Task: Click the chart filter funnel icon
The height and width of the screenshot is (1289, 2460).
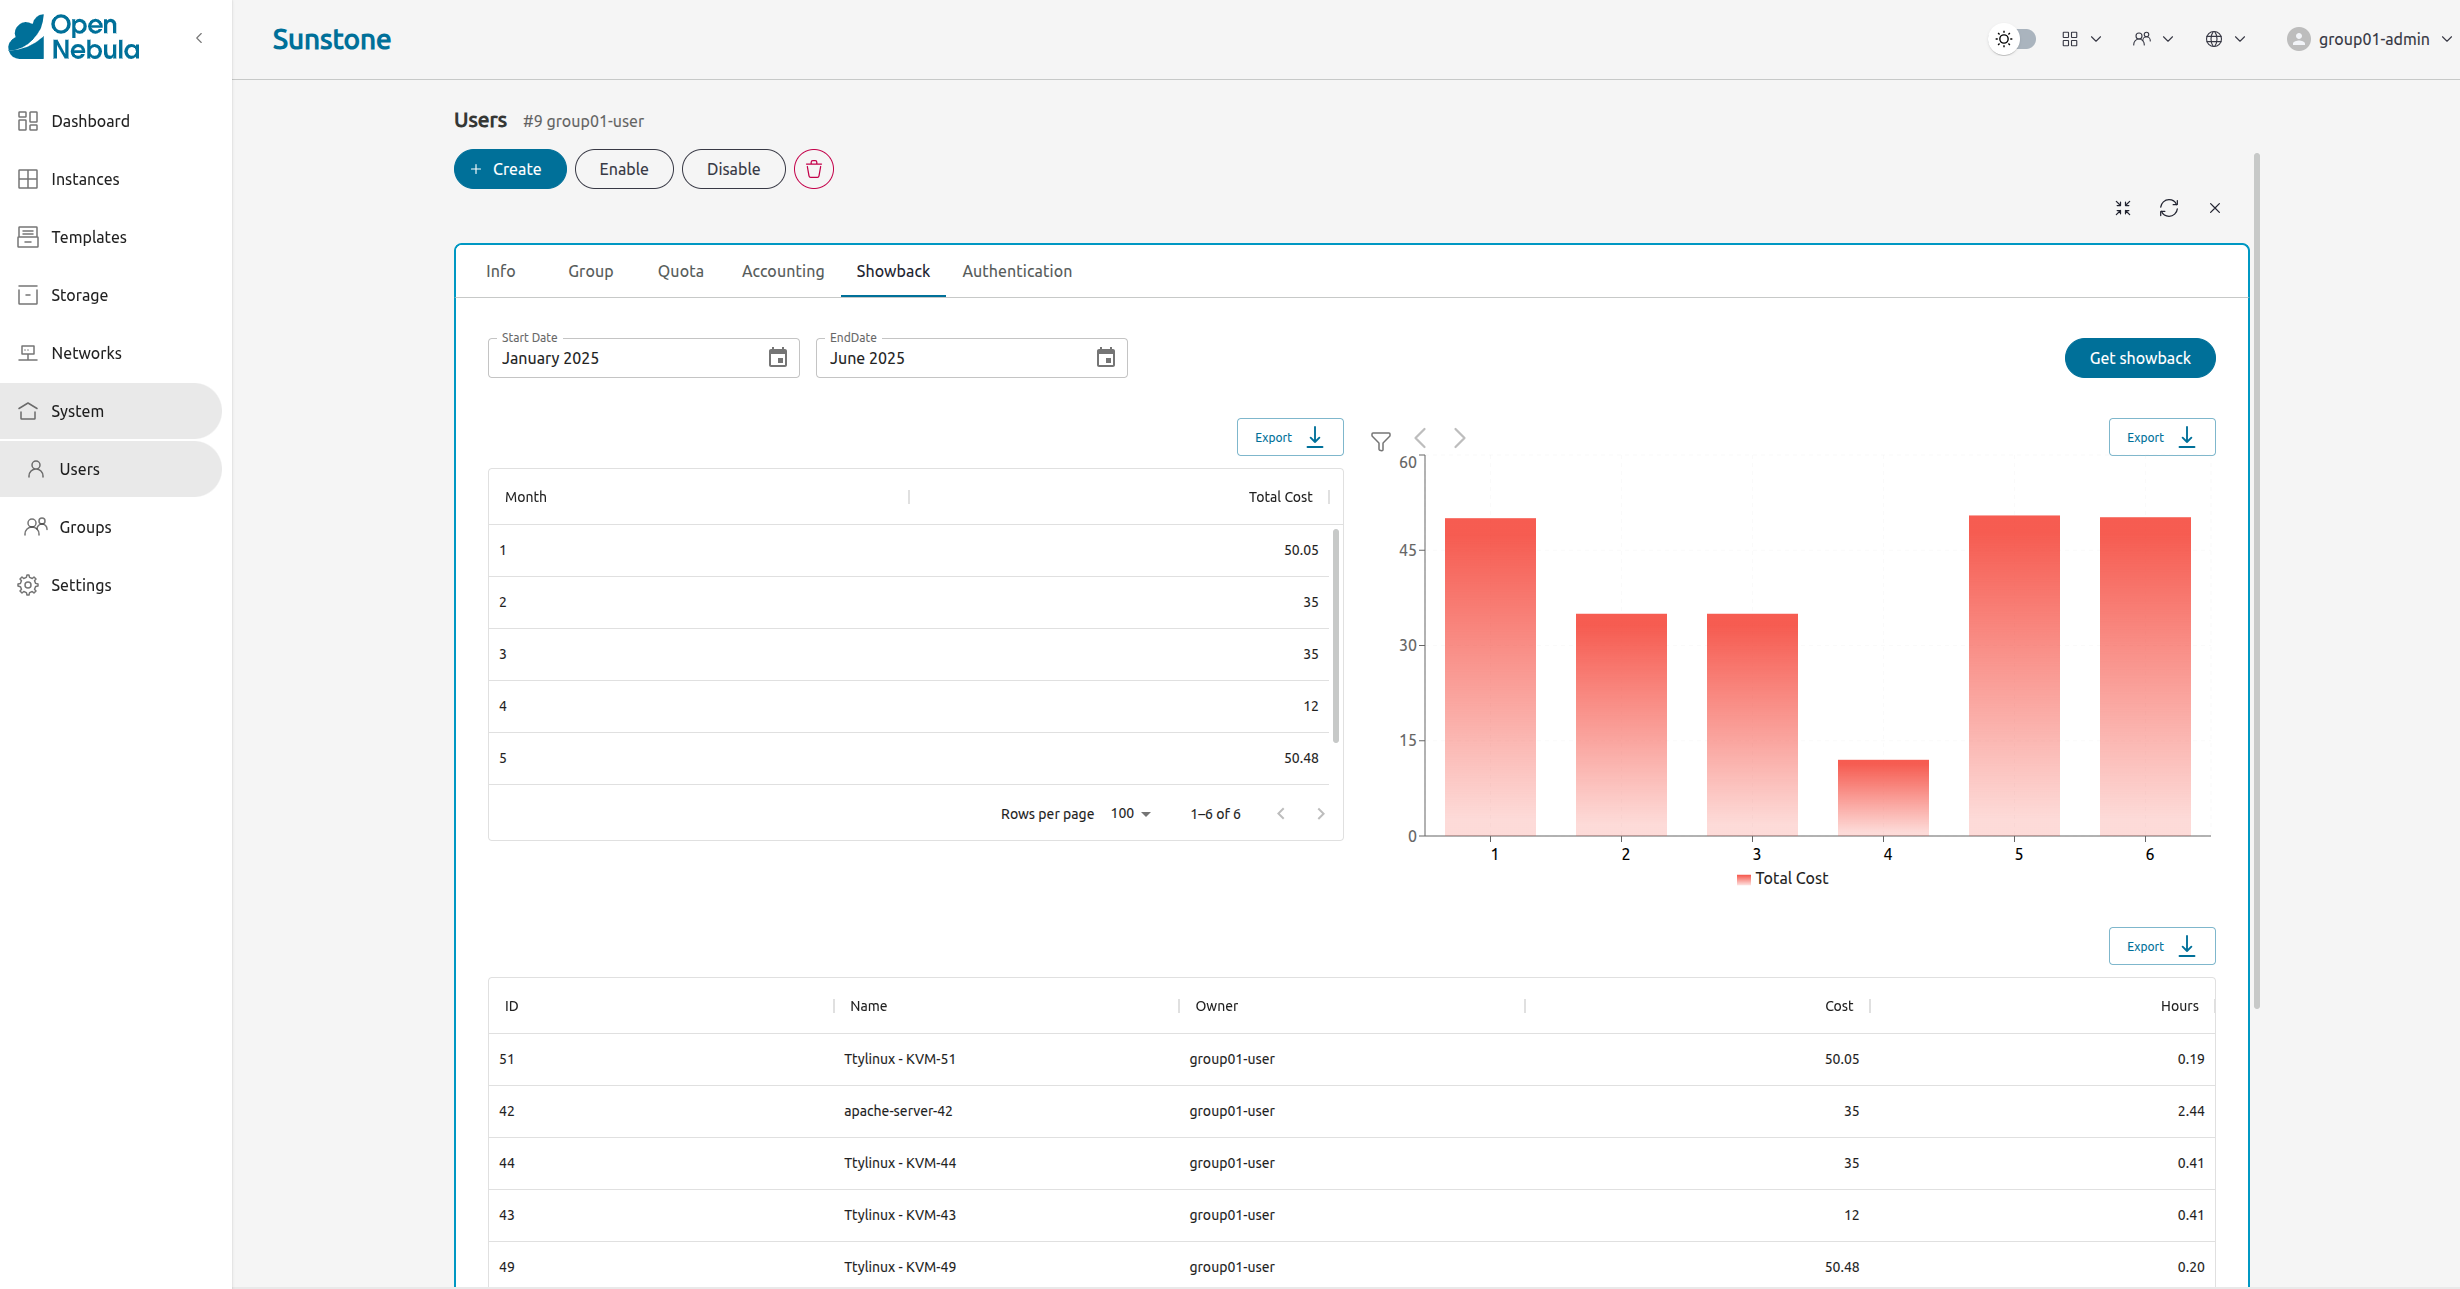Action: pos(1380,440)
